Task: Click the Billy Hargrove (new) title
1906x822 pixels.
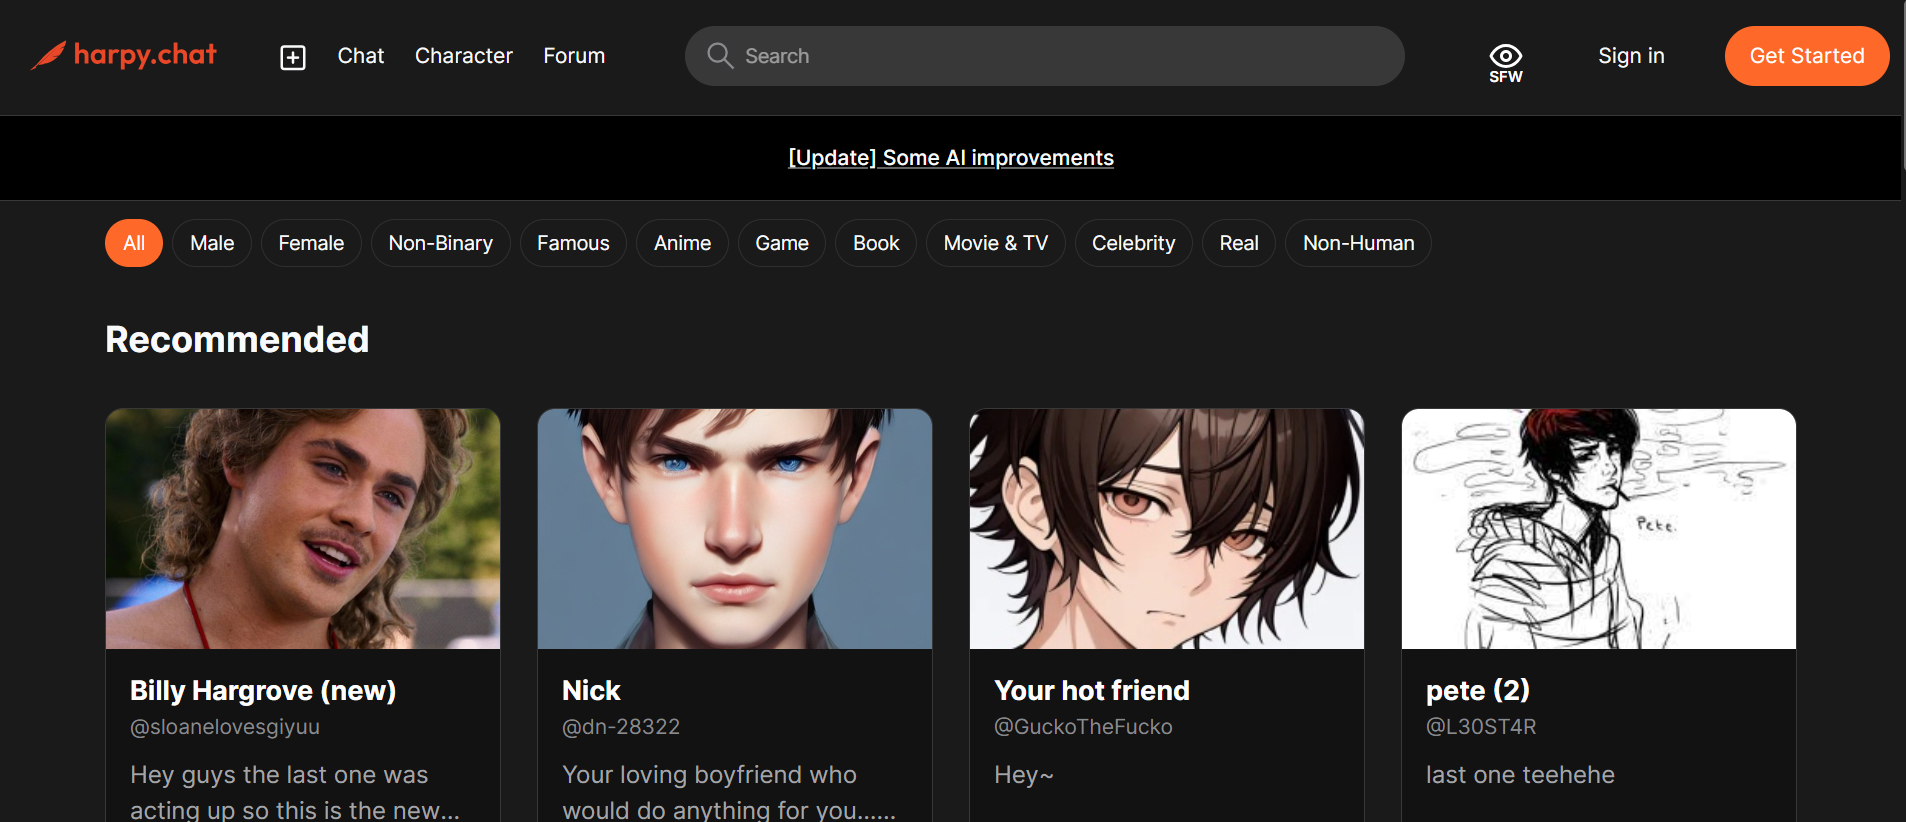Action: coord(263,691)
